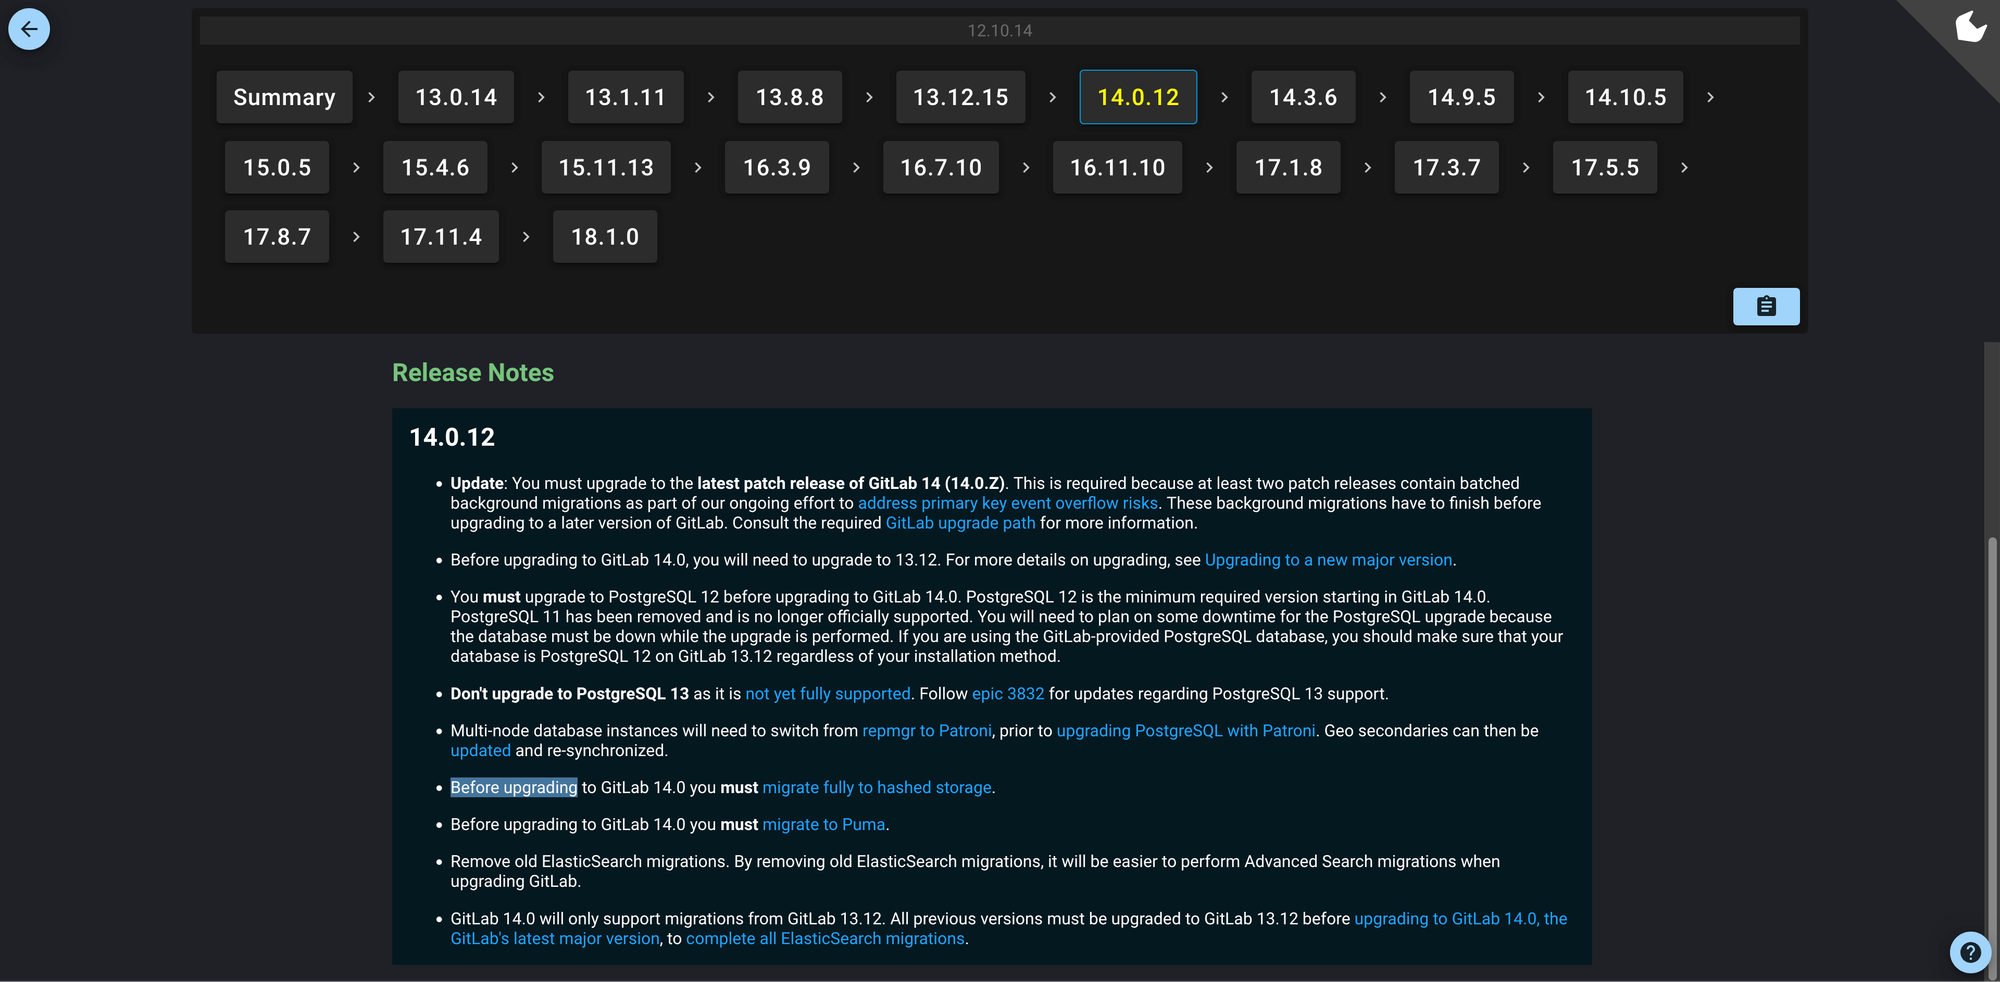2000x982 pixels.
Task: Click the page vertical scrollbar
Action: coord(1992,700)
